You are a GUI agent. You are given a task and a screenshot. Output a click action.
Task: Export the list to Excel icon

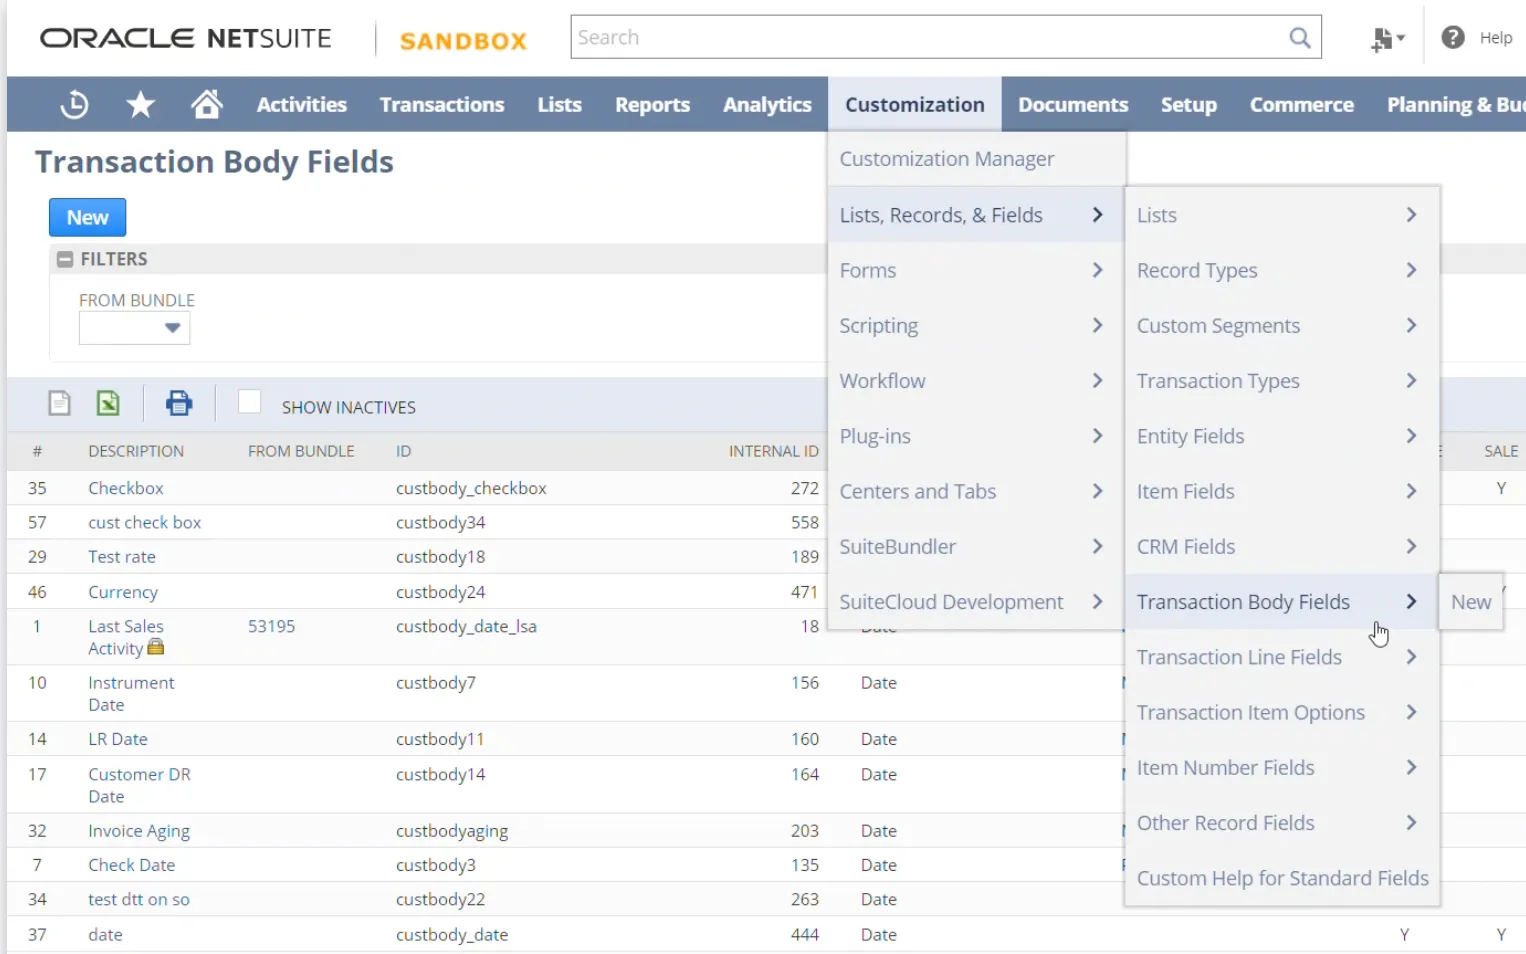(x=108, y=403)
